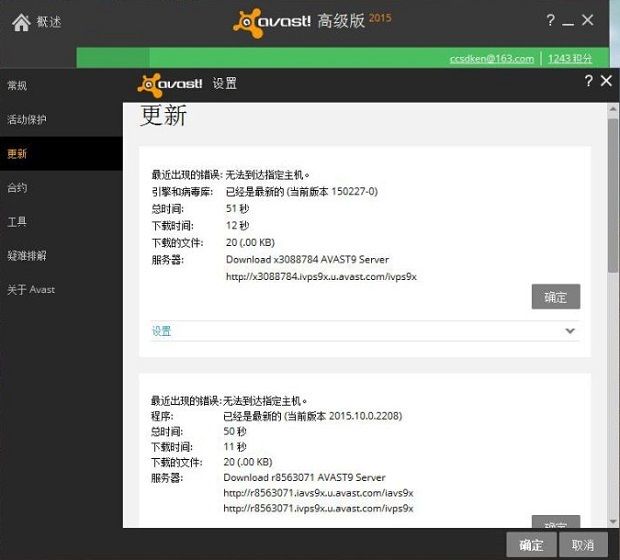Screen dimensions: 620x560
Task: Click the 程序 label
Action: (162, 416)
